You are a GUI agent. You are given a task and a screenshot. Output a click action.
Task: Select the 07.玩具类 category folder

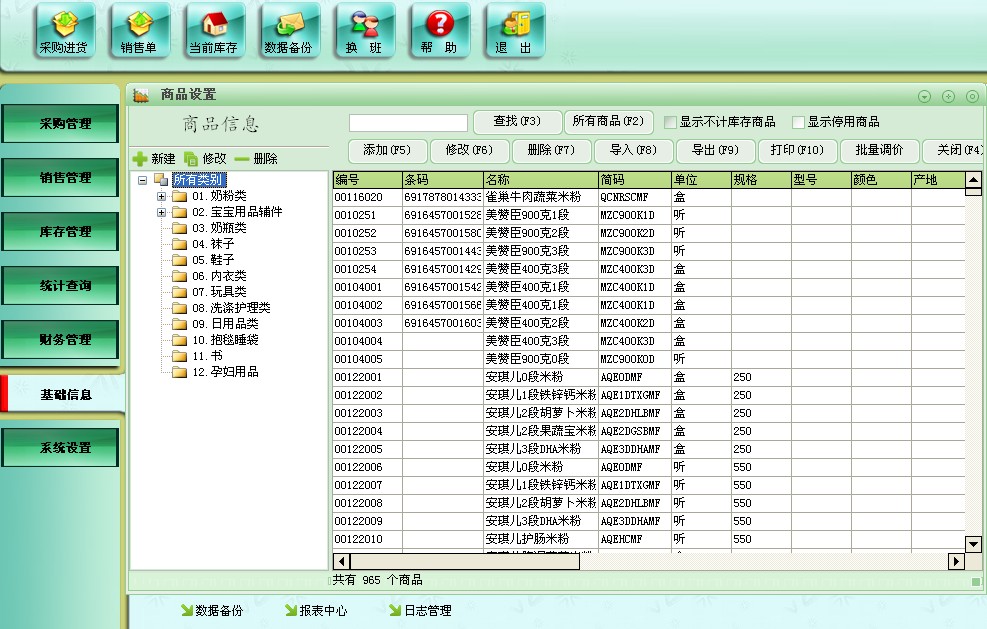tap(219, 292)
